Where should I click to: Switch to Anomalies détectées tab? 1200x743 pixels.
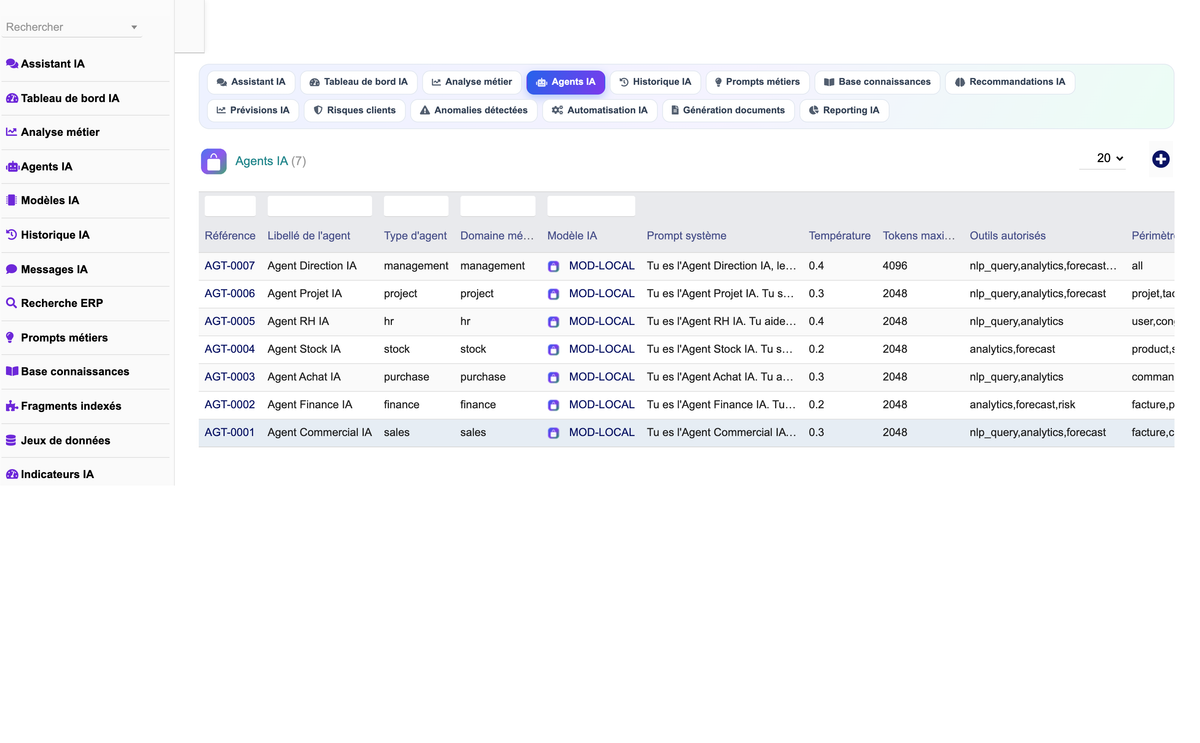click(474, 110)
